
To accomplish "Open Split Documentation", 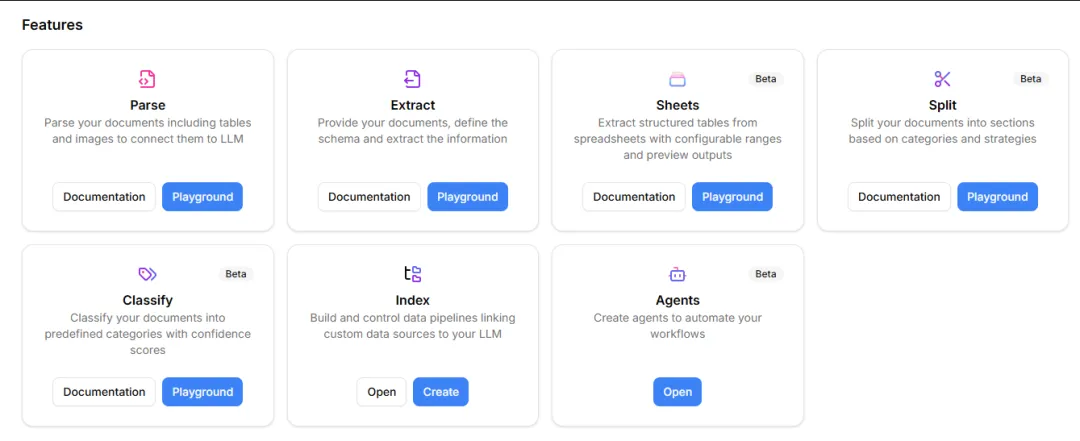I will (x=899, y=197).
